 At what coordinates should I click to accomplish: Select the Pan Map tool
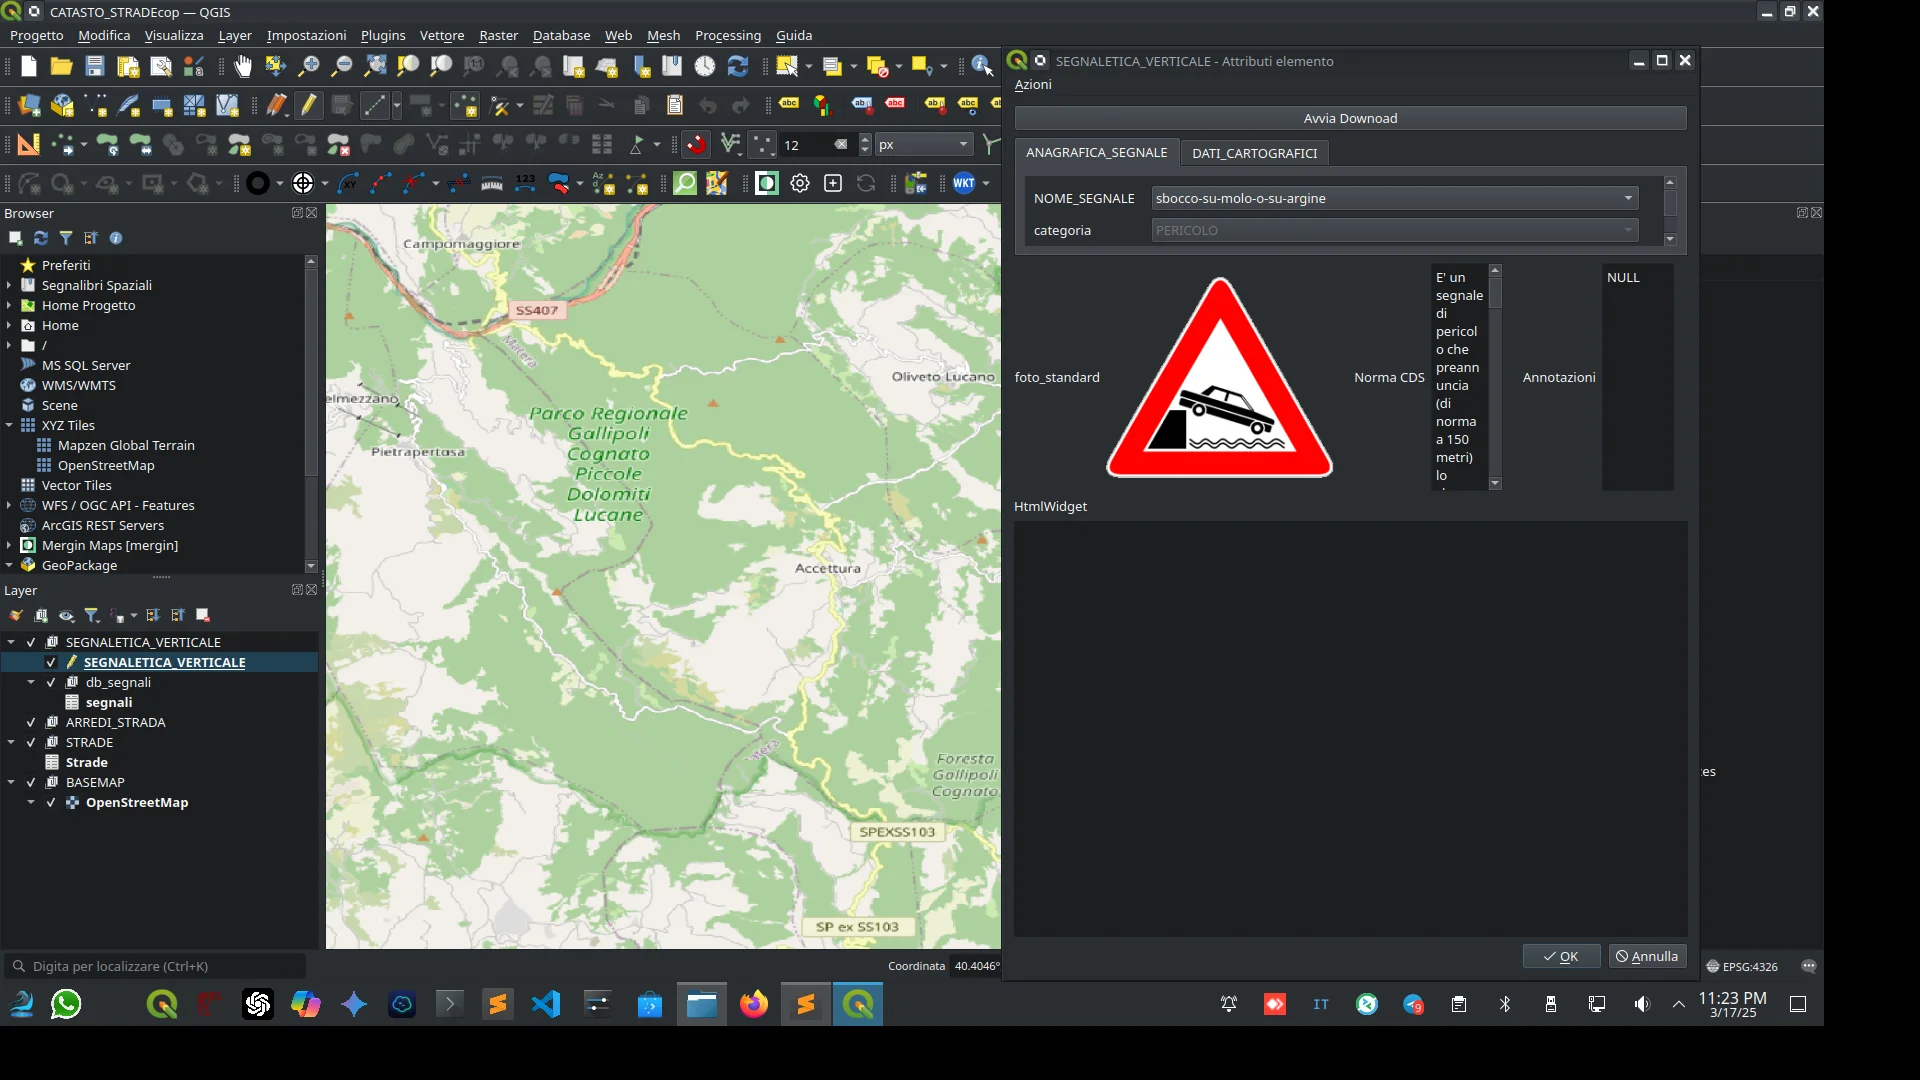pyautogui.click(x=243, y=66)
